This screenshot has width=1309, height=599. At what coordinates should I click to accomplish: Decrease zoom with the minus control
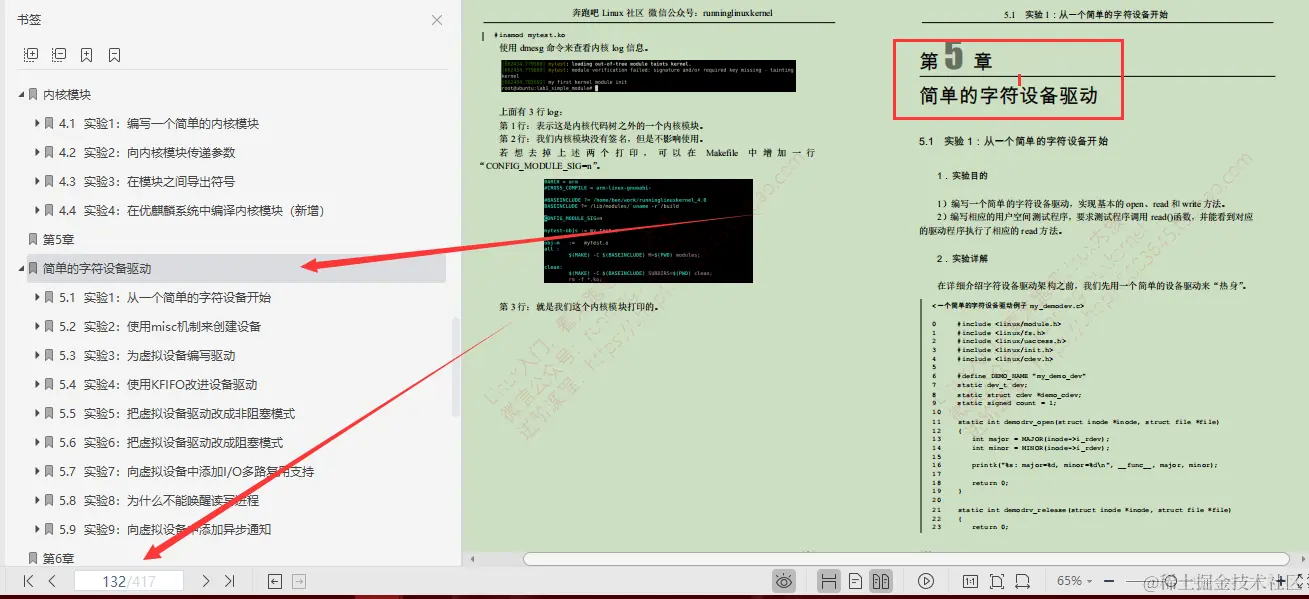[x=1107, y=580]
